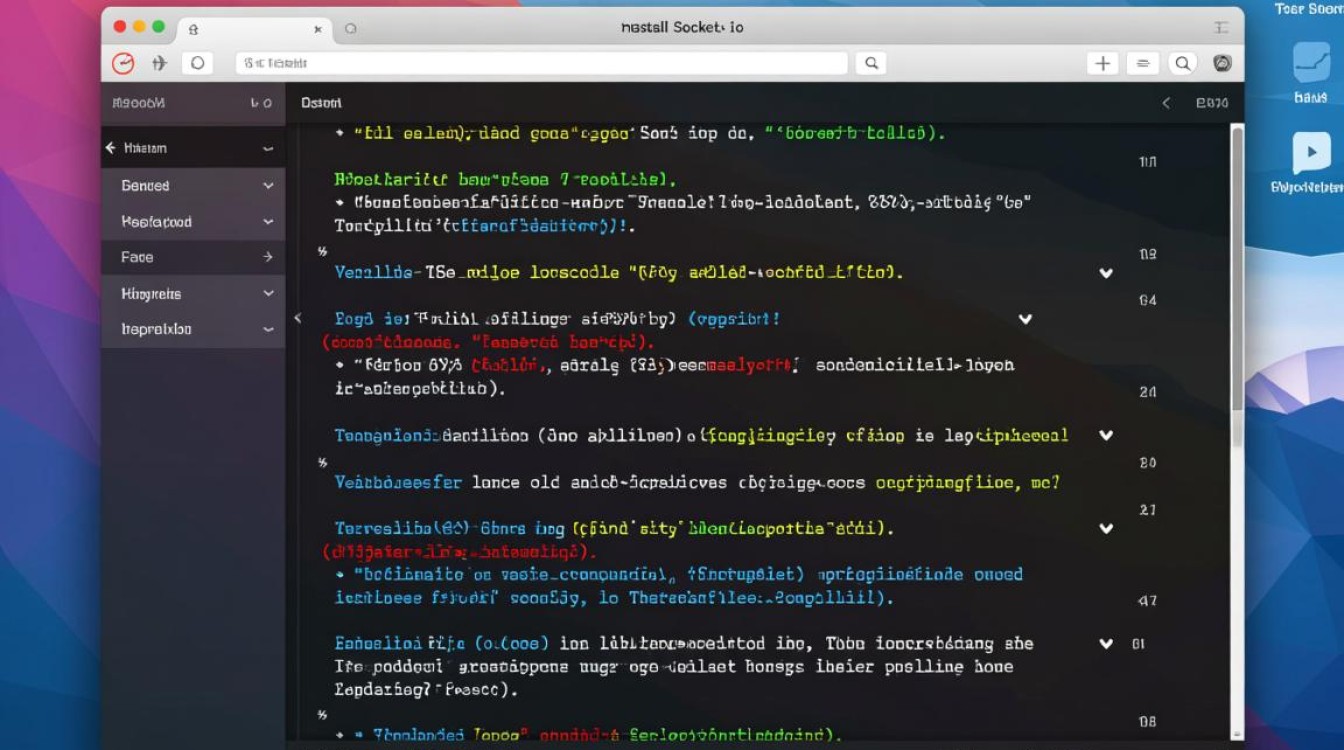Viewport: 1344px width, 750px height.
Task: Click the vertical scrollbar of the editor
Action: pyautogui.click(x=1237, y=270)
